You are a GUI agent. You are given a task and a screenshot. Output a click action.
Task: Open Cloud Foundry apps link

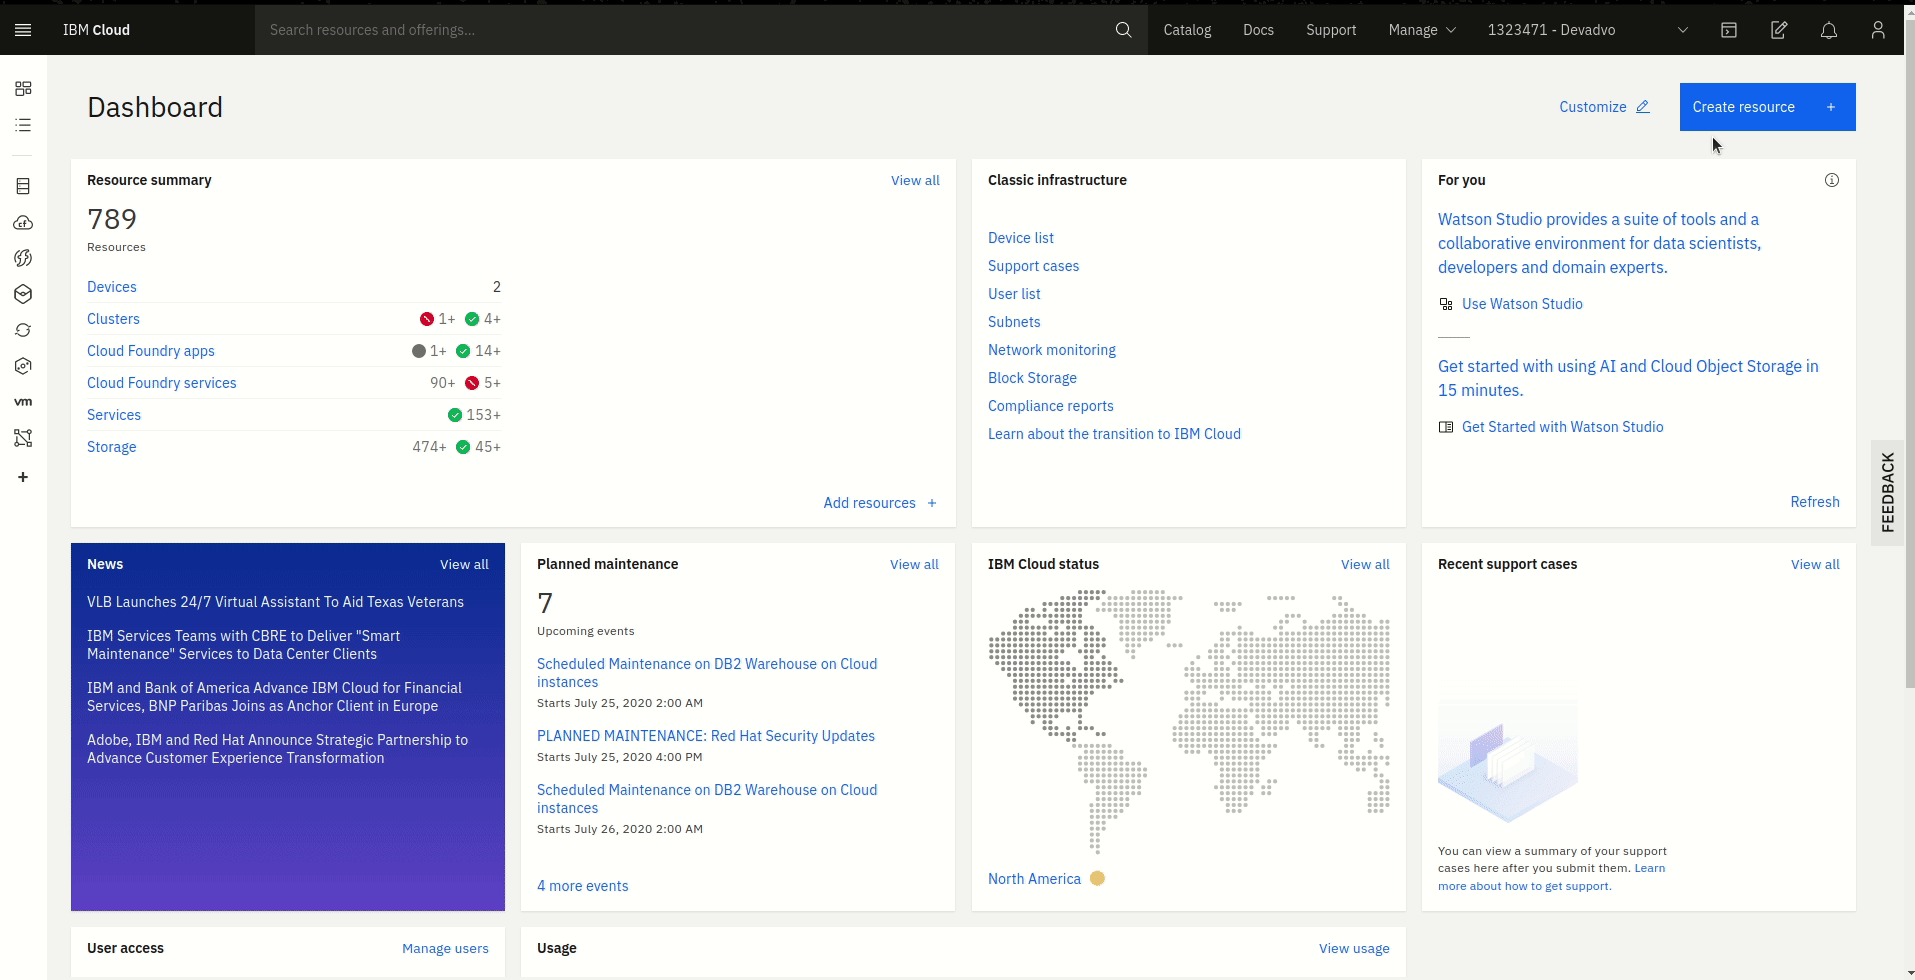(x=151, y=351)
